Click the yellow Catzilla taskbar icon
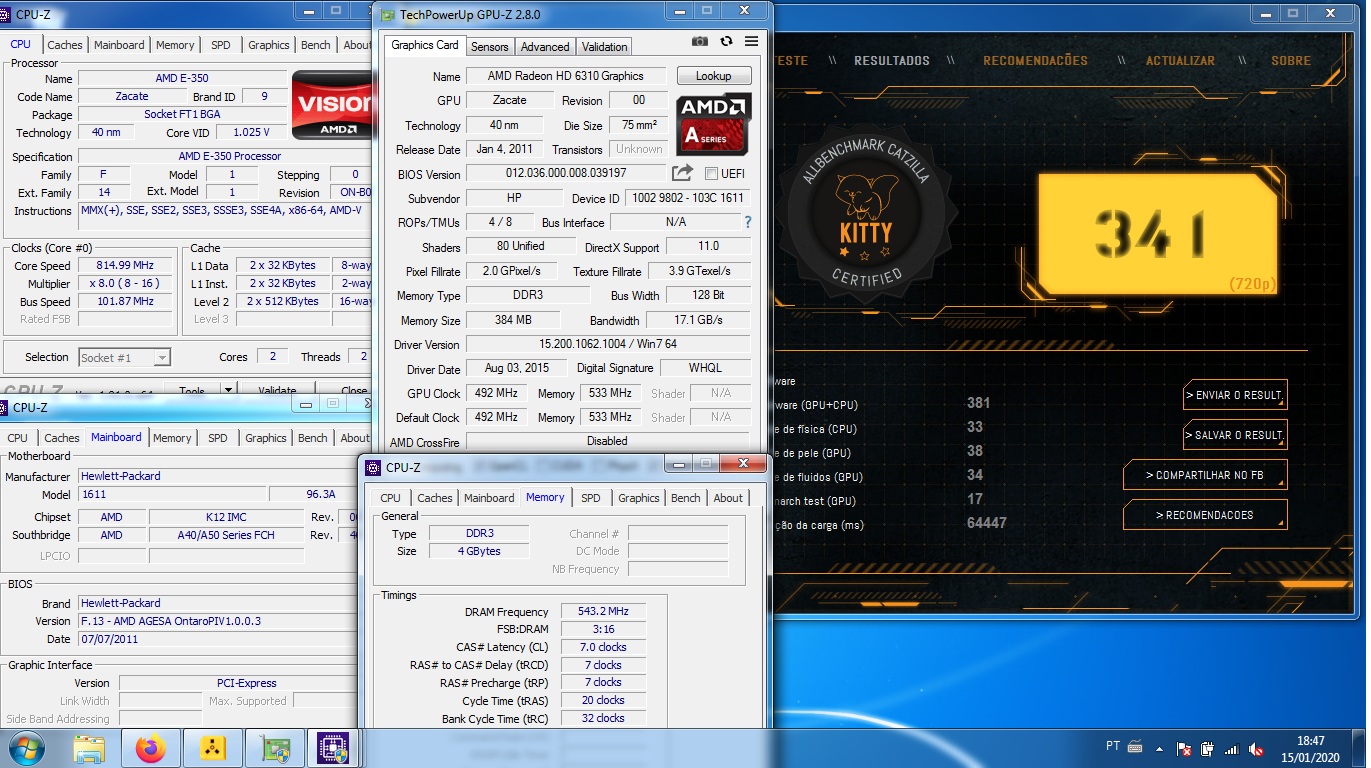This screenshot has width=1371, height=768. pyautogui.click(x=212, y=748)
